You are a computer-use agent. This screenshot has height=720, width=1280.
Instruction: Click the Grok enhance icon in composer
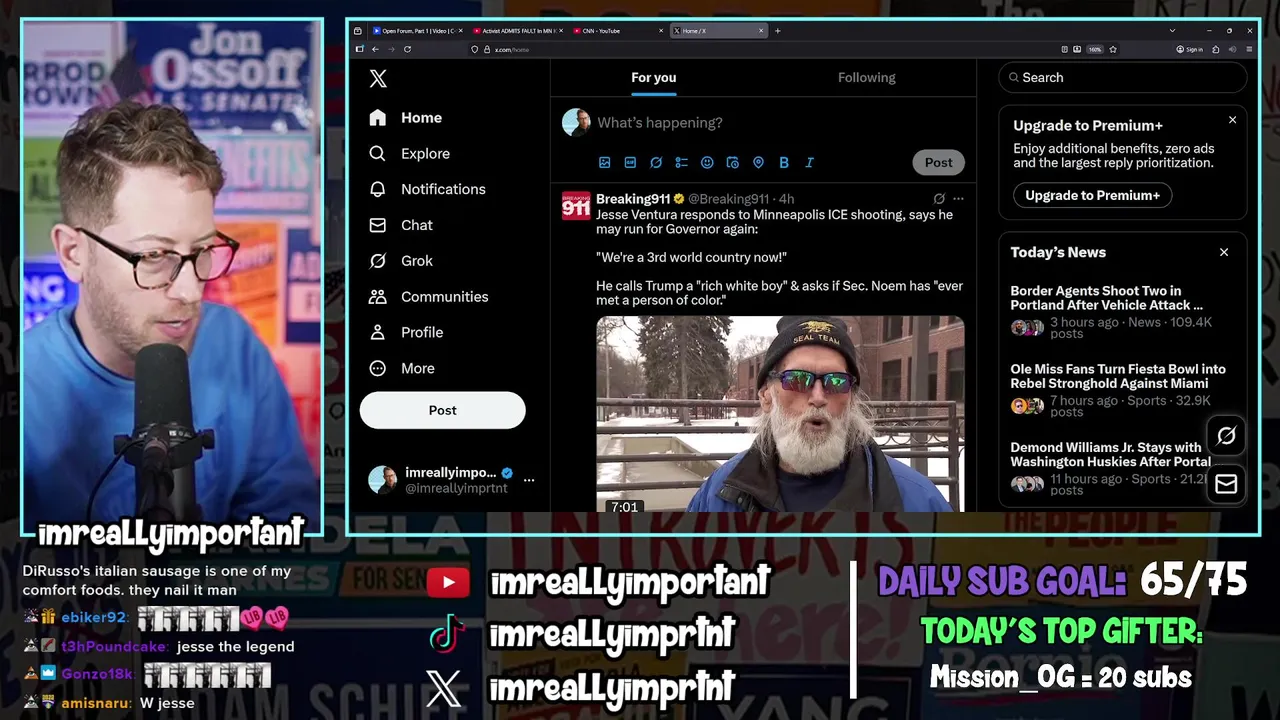[x=656, y=162]
